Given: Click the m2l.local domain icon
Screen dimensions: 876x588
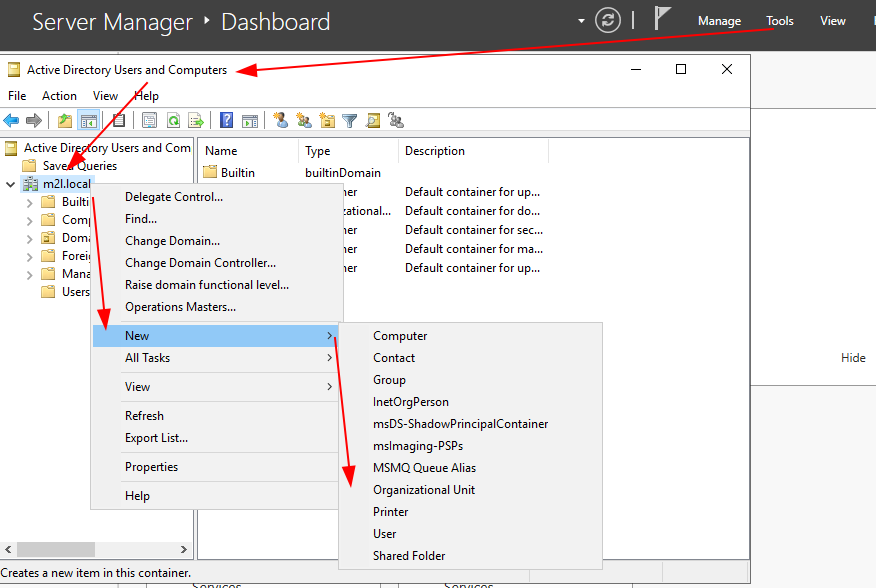Looking at the screenshot, I should click(x=31, y=184).
